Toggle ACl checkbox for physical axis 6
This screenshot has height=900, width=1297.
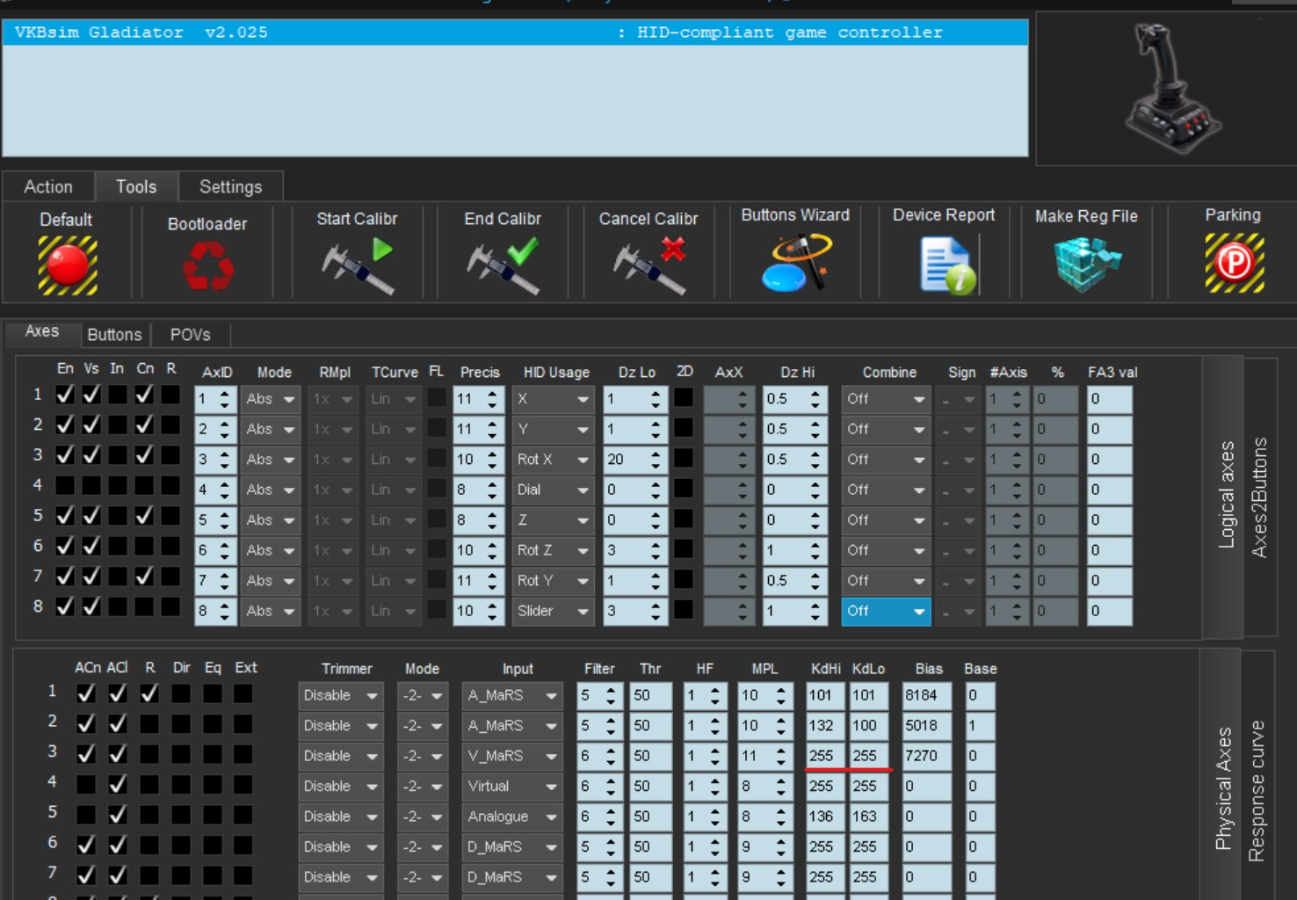[117, 845]
